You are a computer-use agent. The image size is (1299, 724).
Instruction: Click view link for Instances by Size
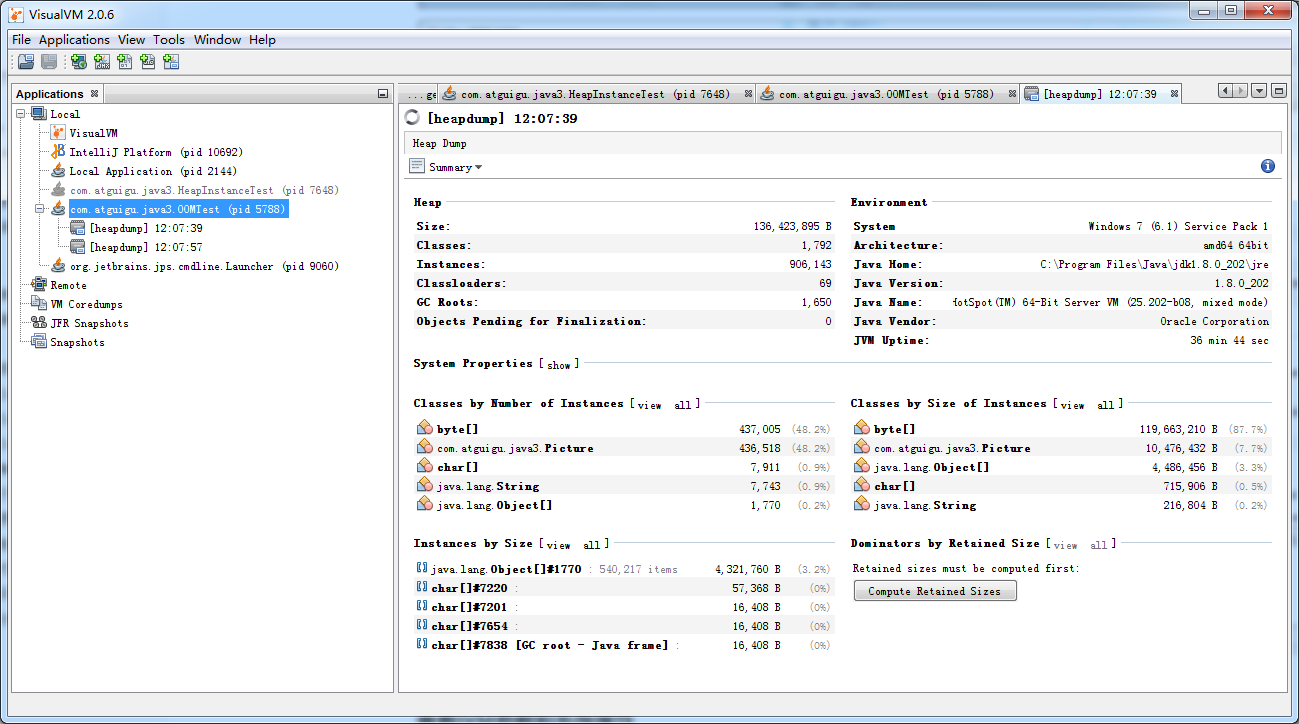558,545
